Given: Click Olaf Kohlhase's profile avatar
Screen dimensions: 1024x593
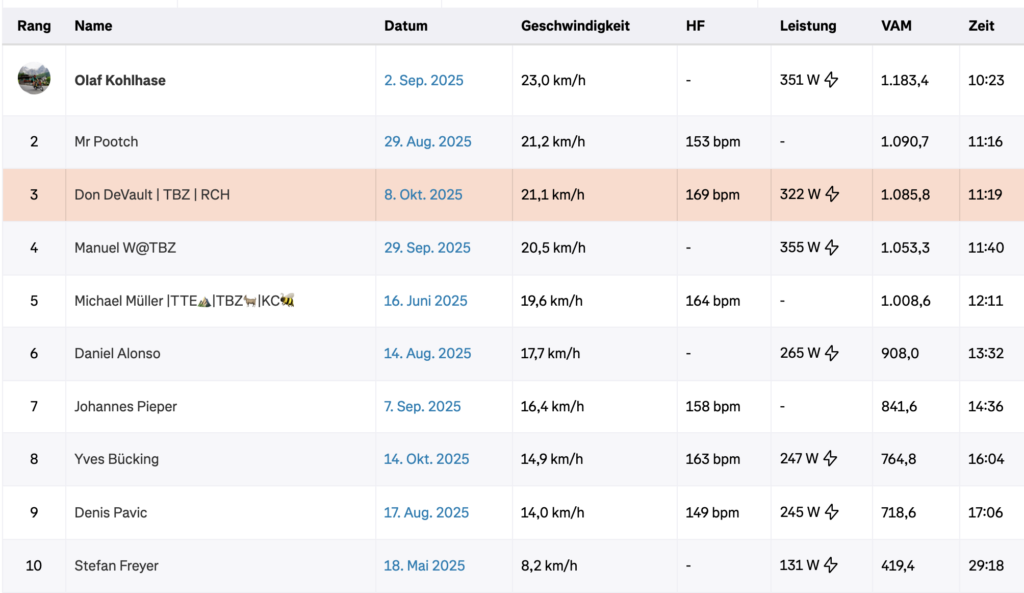Looking at the screenshot, I should (x=34, y=79).
